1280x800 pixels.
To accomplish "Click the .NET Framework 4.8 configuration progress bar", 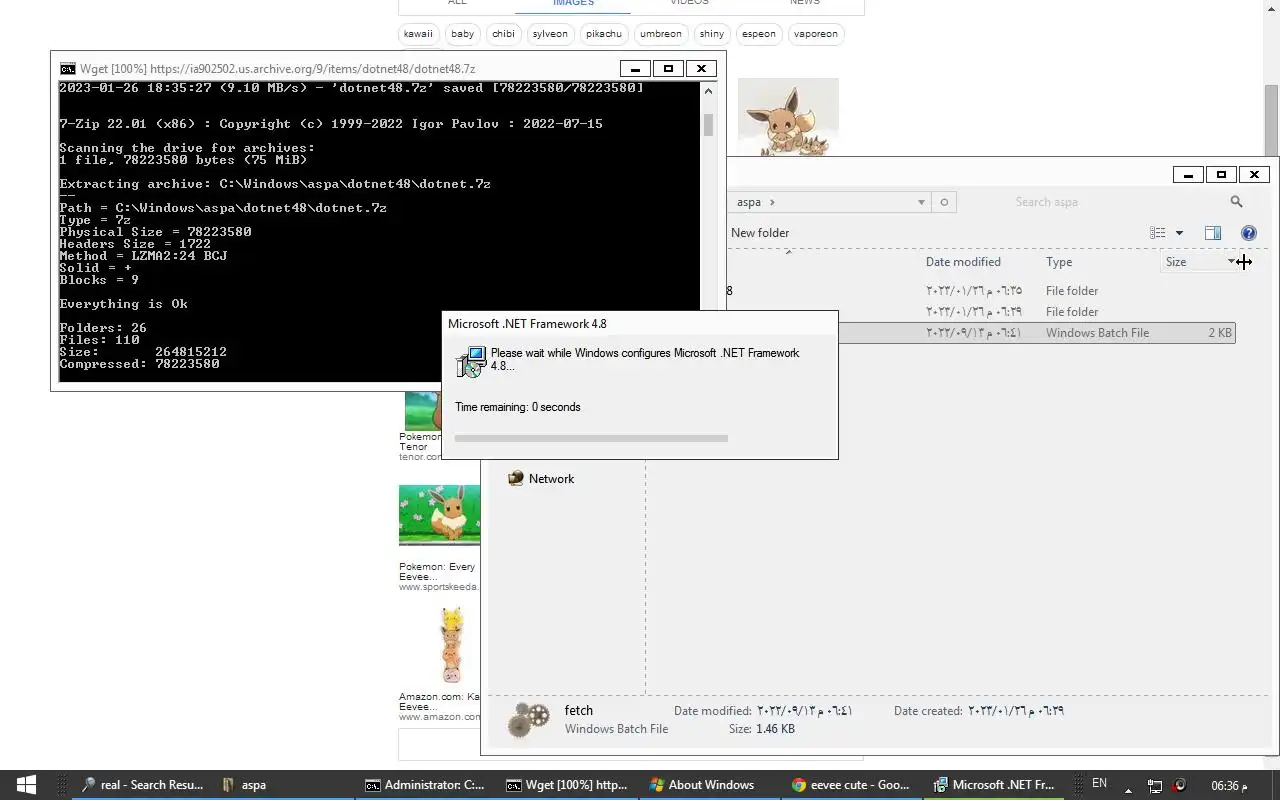I will tap(591, 438).
